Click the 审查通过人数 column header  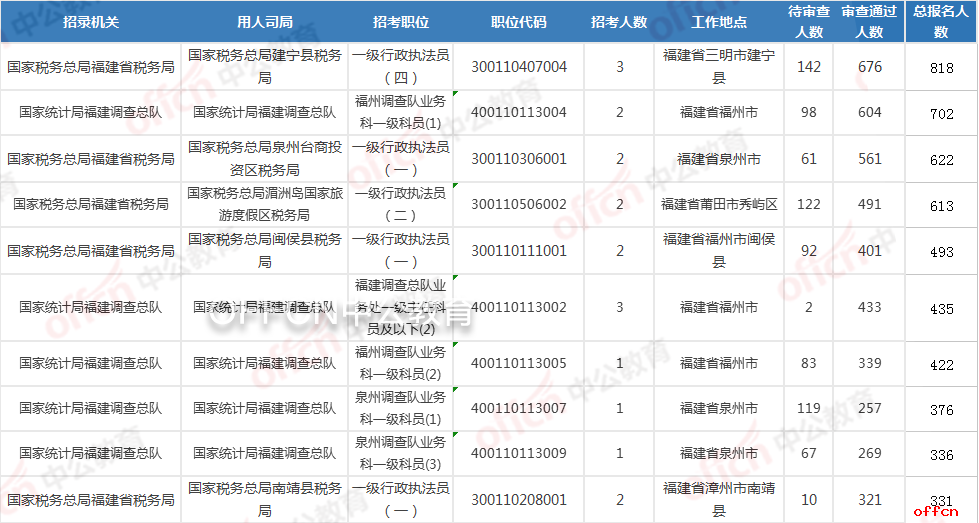(869, 22)
